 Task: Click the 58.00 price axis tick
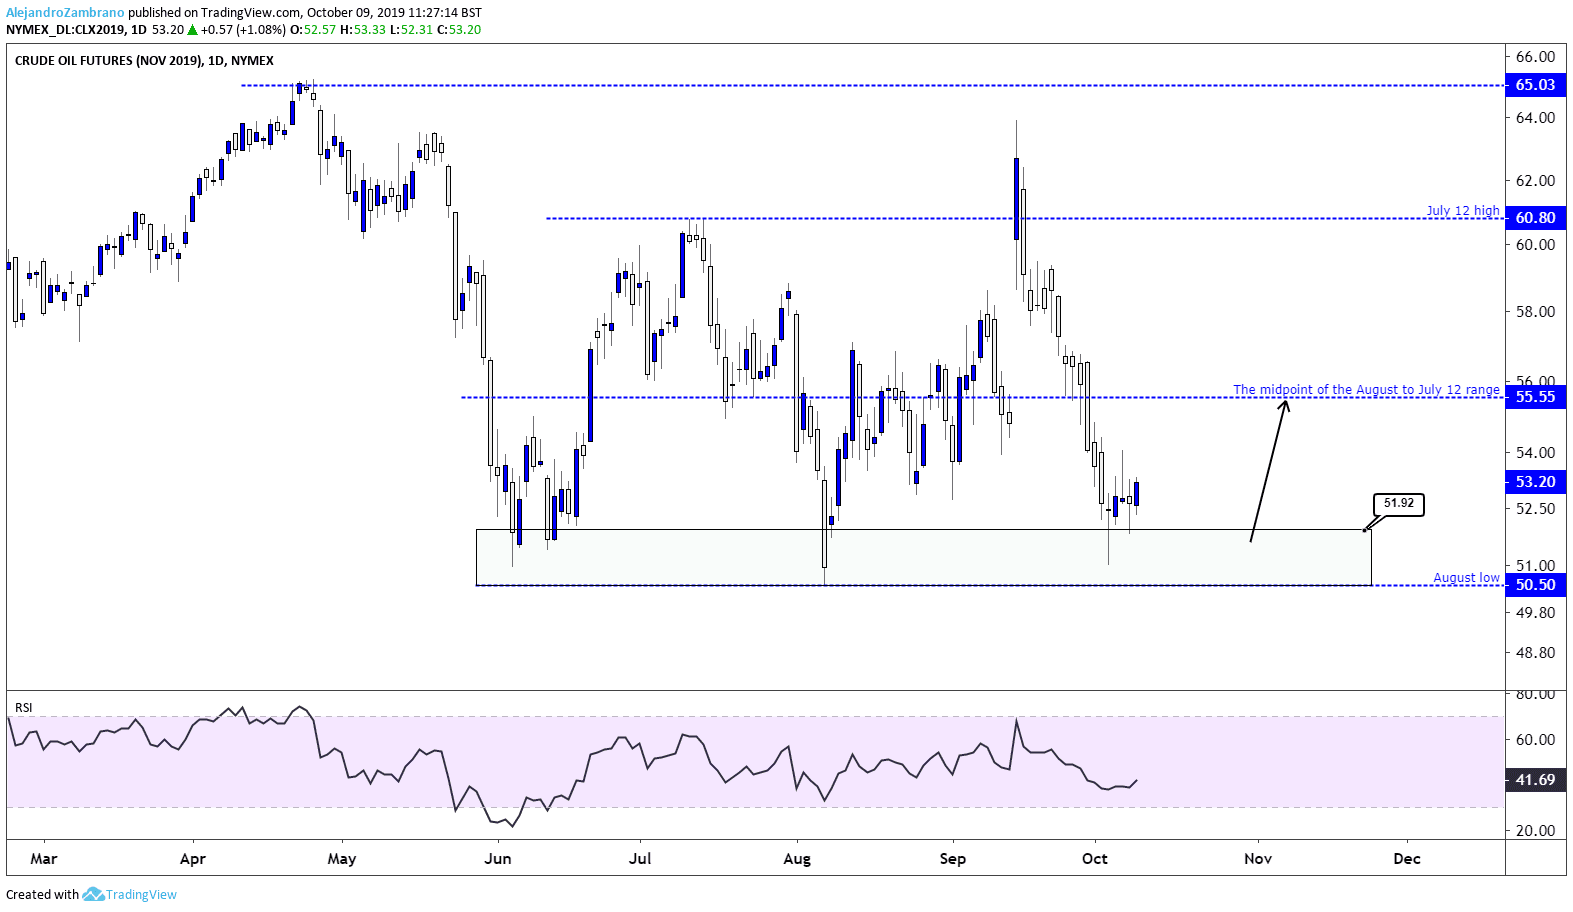1535,312
